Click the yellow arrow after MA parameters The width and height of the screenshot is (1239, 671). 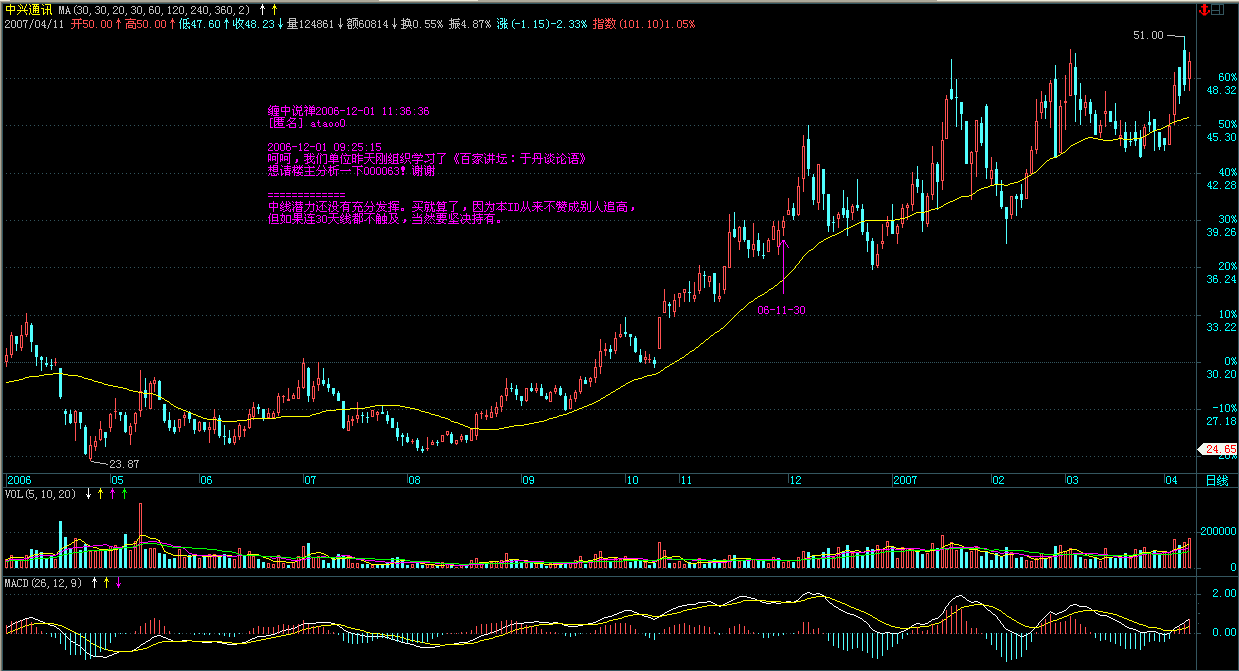click(274, 10)
